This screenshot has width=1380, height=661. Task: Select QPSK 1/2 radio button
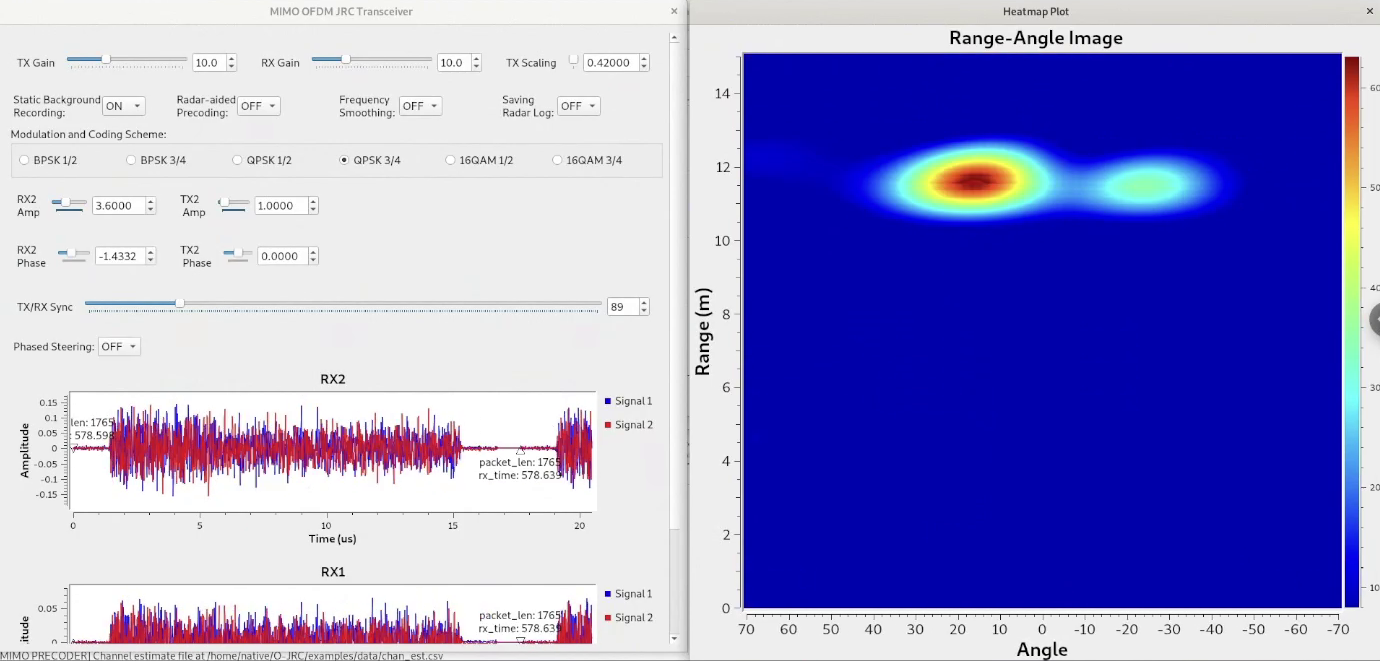[x=238, y=160]
